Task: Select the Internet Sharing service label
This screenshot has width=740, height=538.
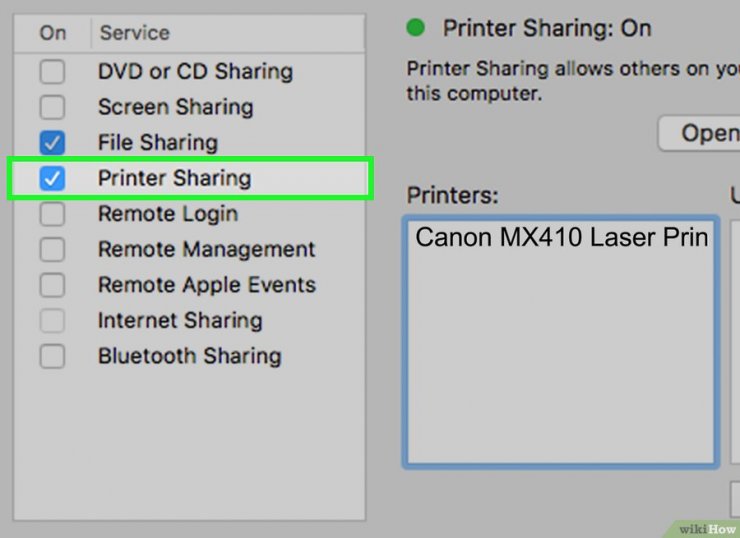Action: pos(180,321)
